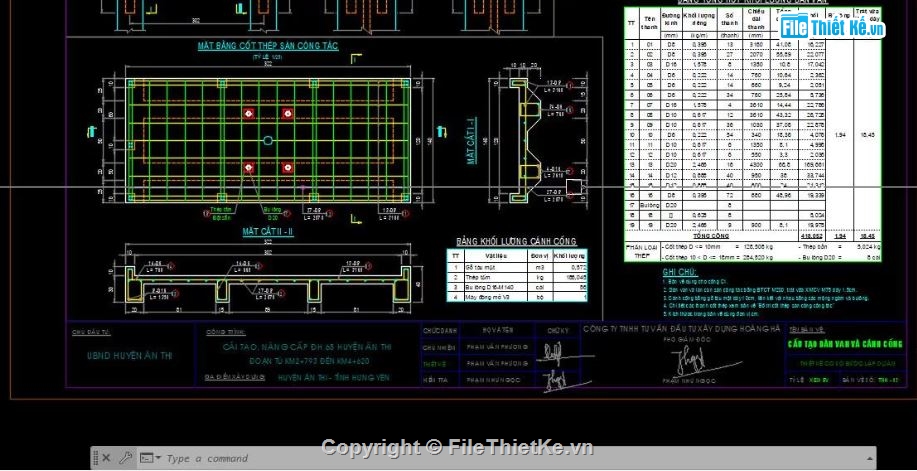The image size is (917, 471).
Task: Select the Thép tấm table row
Action: coord(517,277)
